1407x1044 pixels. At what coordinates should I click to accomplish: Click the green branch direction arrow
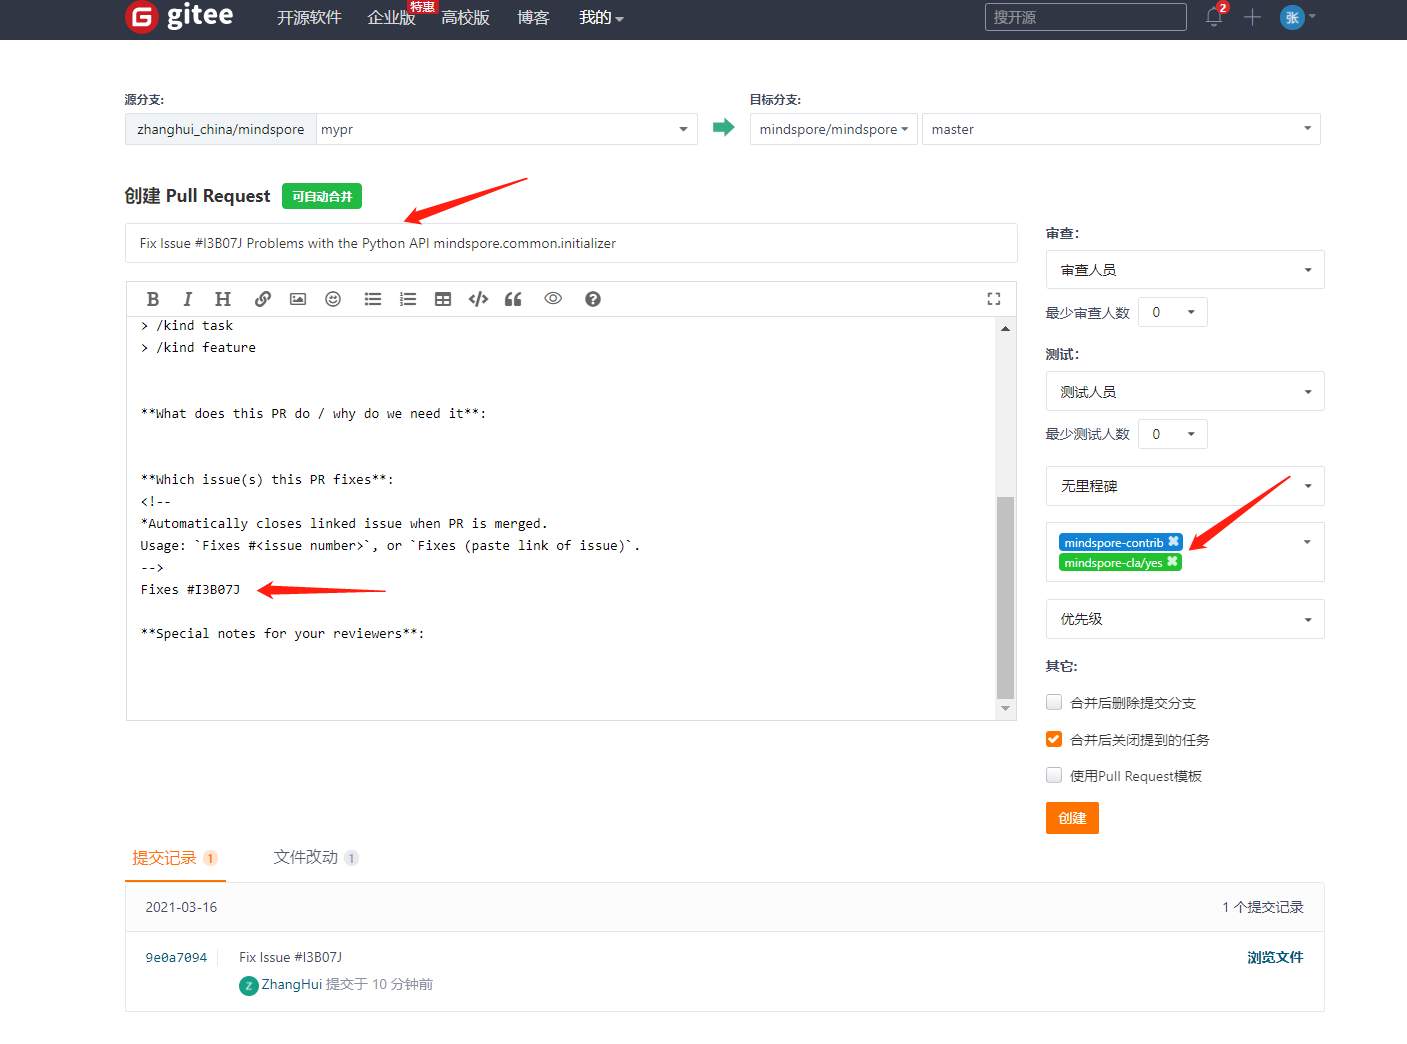pyautogui.click(x=723, y=127)
